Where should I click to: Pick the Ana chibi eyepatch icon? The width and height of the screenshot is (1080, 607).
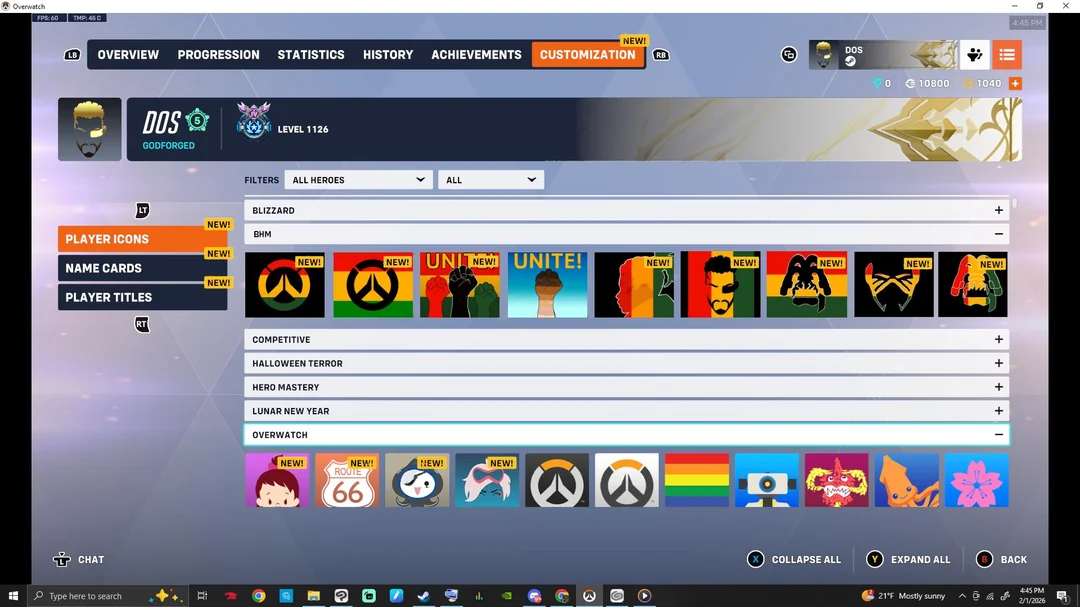tap(417, 480)
